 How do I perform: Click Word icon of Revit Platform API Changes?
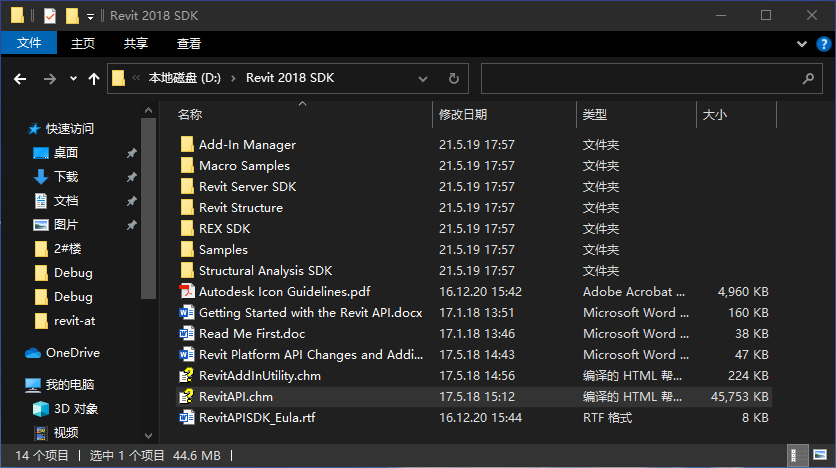tap(187, 354)
